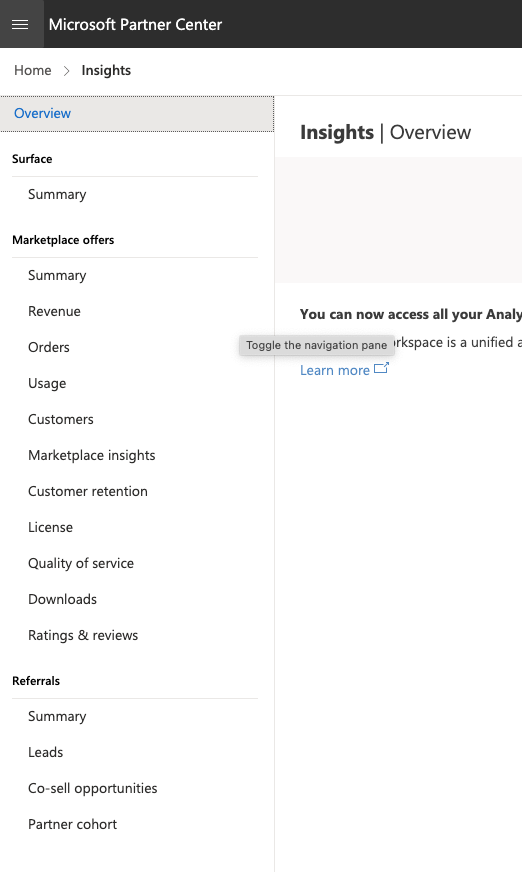Viewport: 522px width, 872px height.
Task: Click the Surface section heading
Action: [x=32, y=159]
